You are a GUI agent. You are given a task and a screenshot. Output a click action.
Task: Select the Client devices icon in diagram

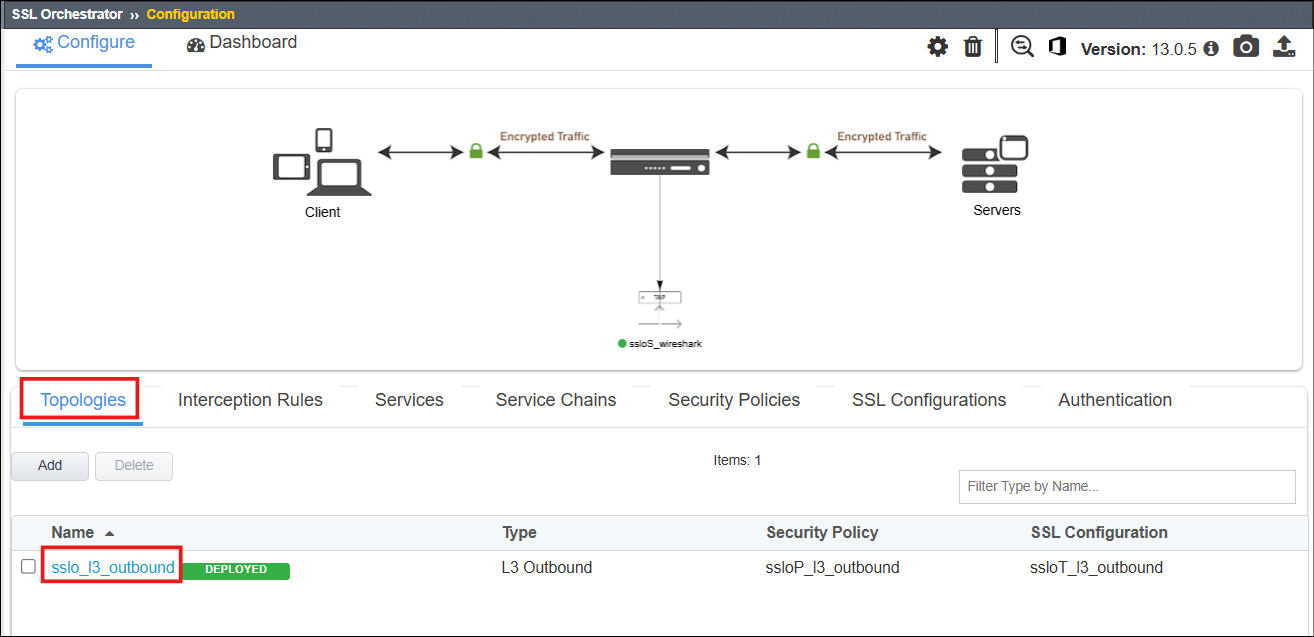[x=322, y=162]
